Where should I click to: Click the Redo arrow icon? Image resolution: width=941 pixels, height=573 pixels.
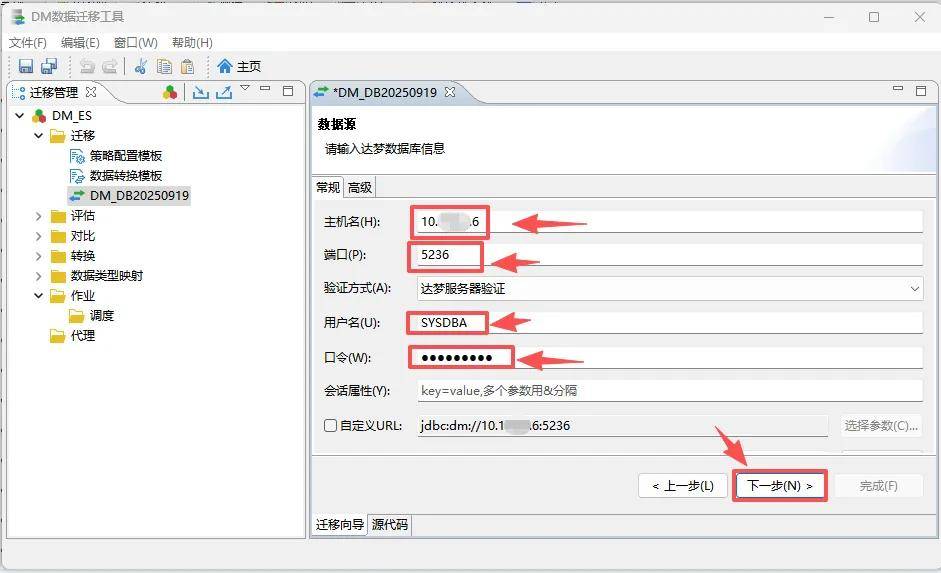[110, 67]
